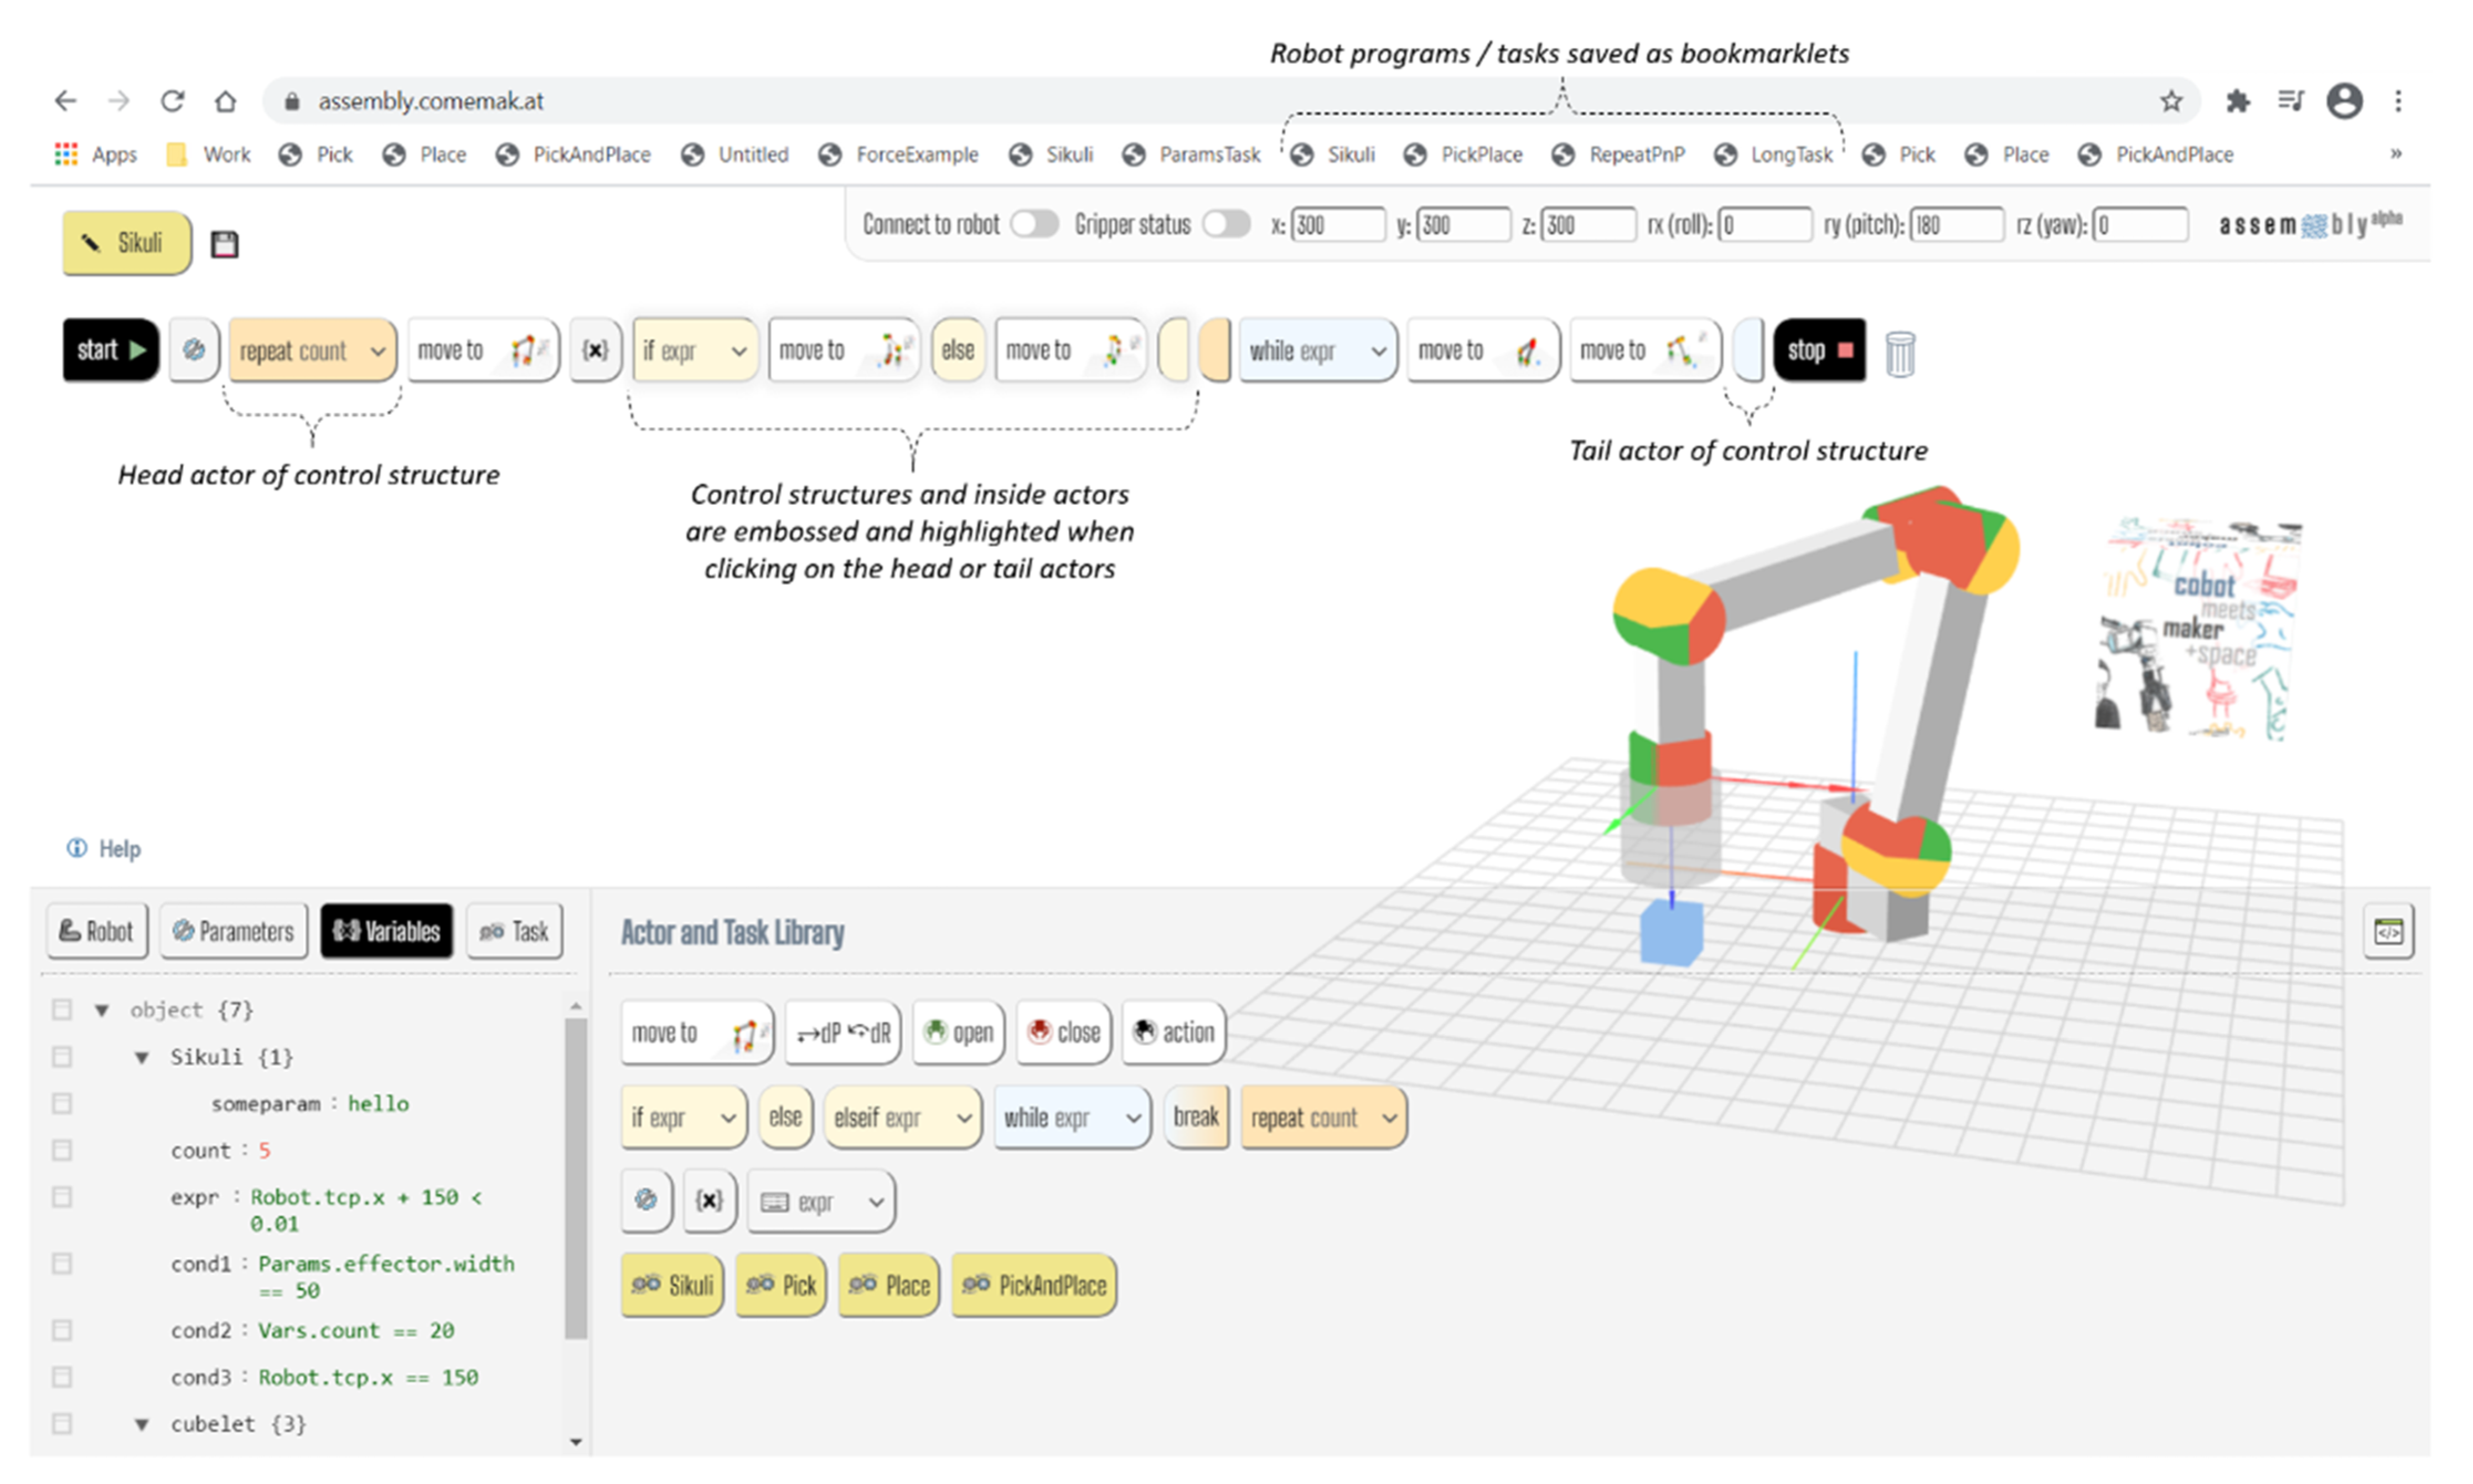Open the while expr dropdown in library
The width and height of the screenshot is (2473, 1484).
(1132, 1118)
